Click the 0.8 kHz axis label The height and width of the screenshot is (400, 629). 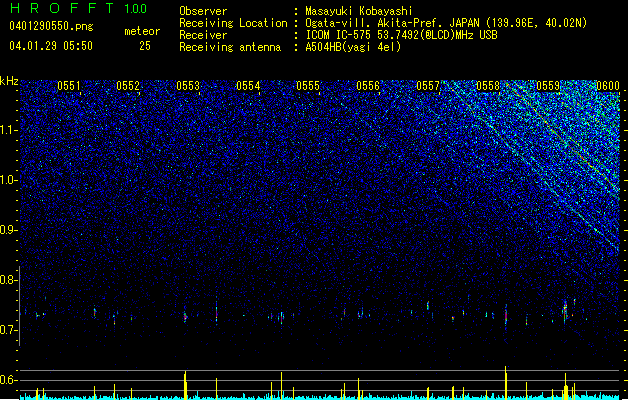(9, 280)
